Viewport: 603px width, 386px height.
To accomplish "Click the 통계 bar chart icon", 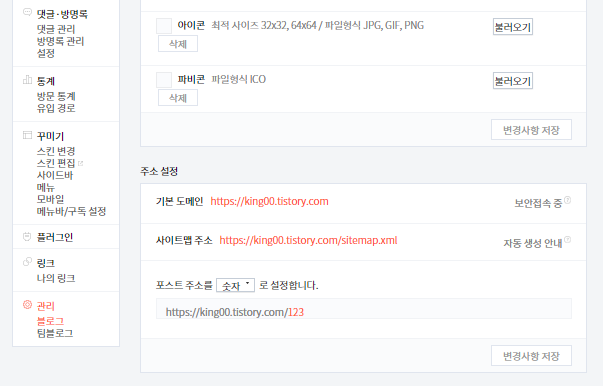I will pos(27,80).
